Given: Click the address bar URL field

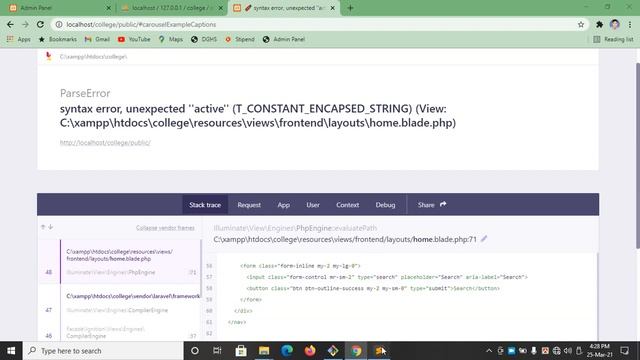Looking at the screenshot, I should (318, 24).
